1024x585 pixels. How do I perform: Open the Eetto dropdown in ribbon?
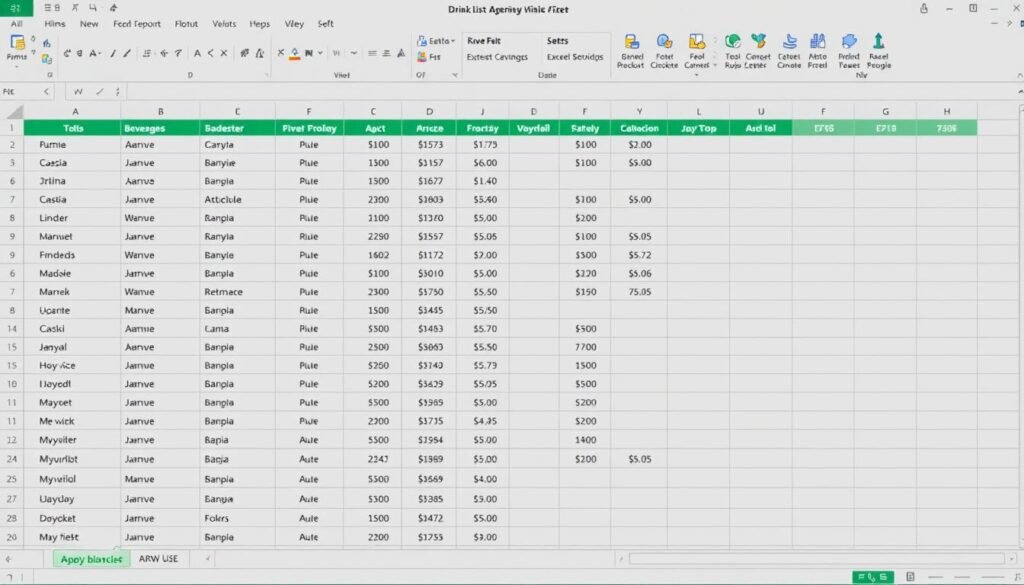(435, 41)
